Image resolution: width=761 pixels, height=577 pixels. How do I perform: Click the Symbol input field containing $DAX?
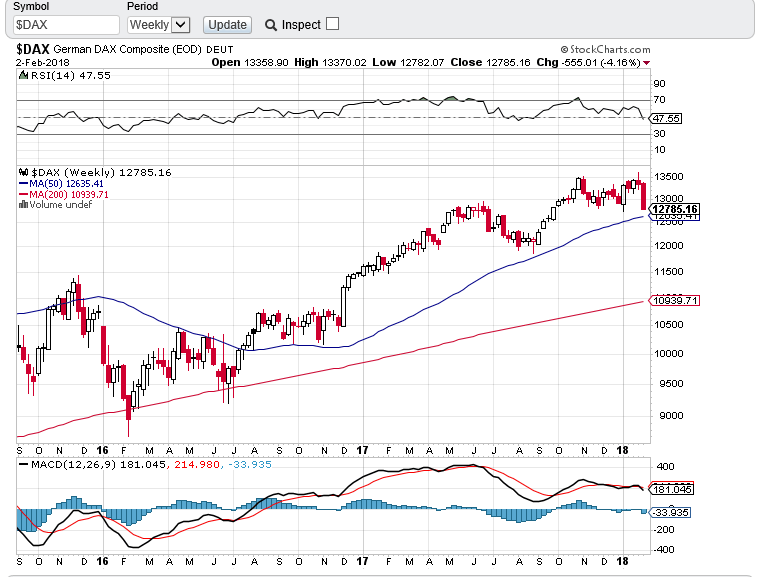[66, 25]
